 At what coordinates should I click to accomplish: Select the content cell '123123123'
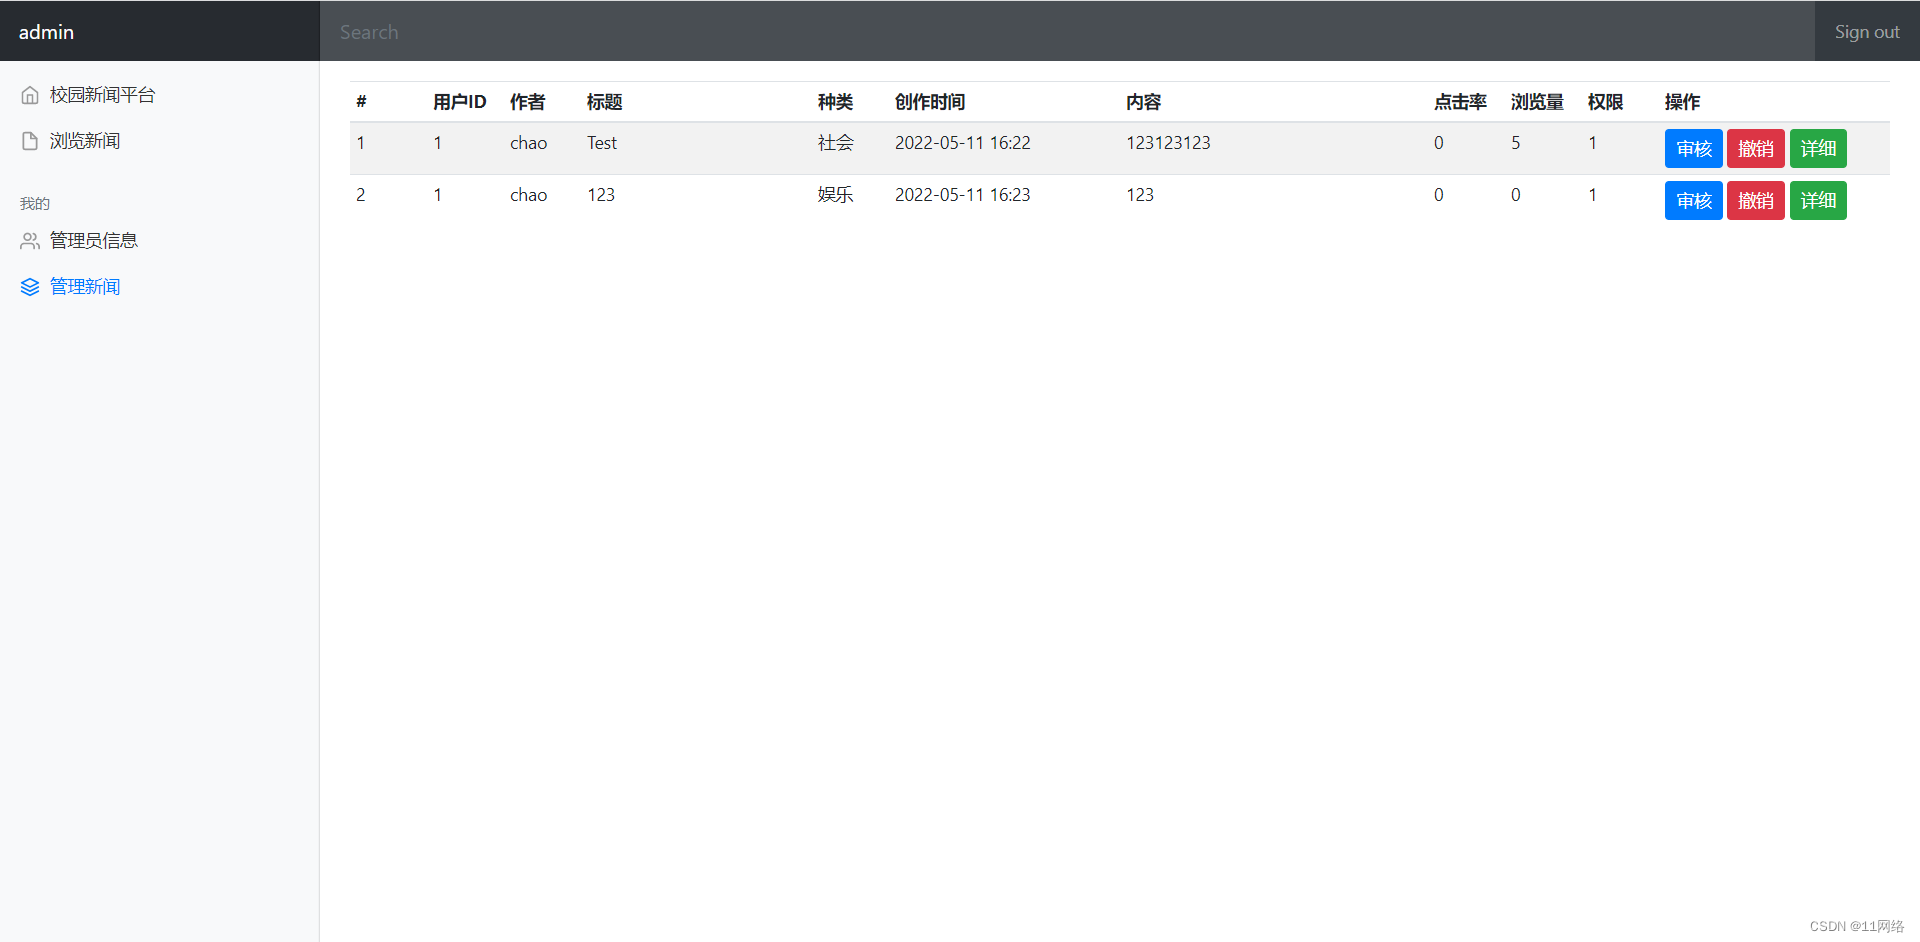point(1168,143)
